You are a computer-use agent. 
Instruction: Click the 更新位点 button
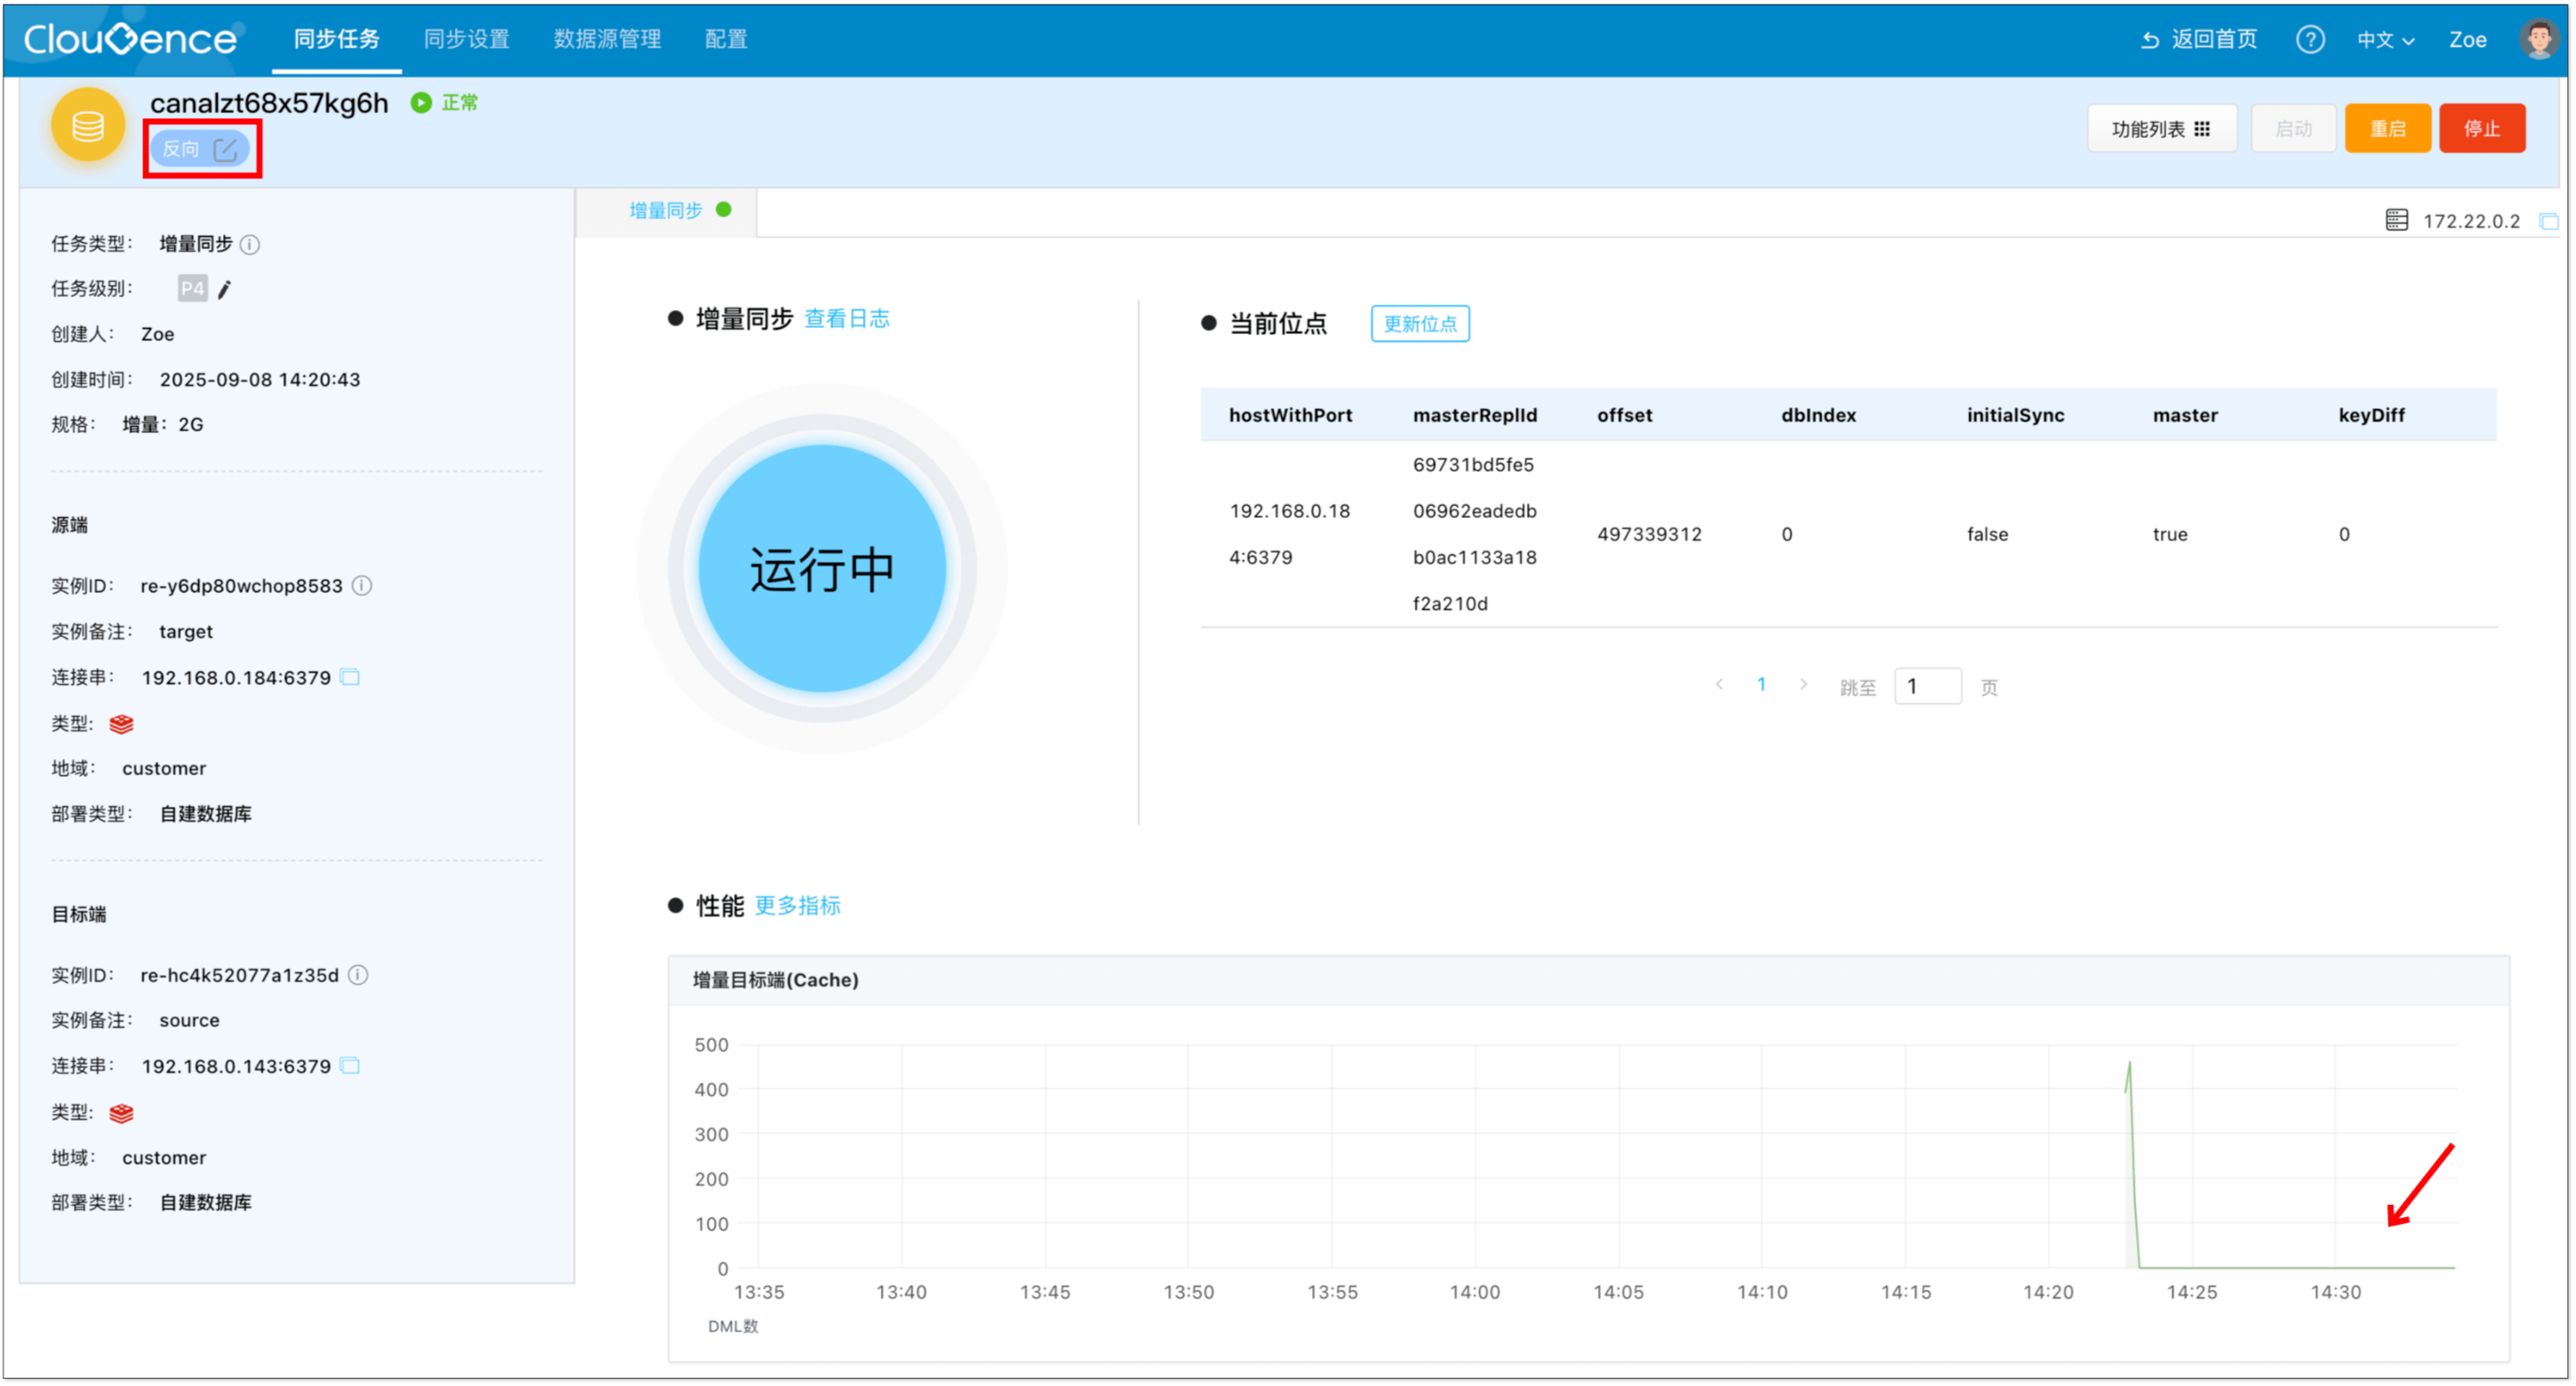1419,324
